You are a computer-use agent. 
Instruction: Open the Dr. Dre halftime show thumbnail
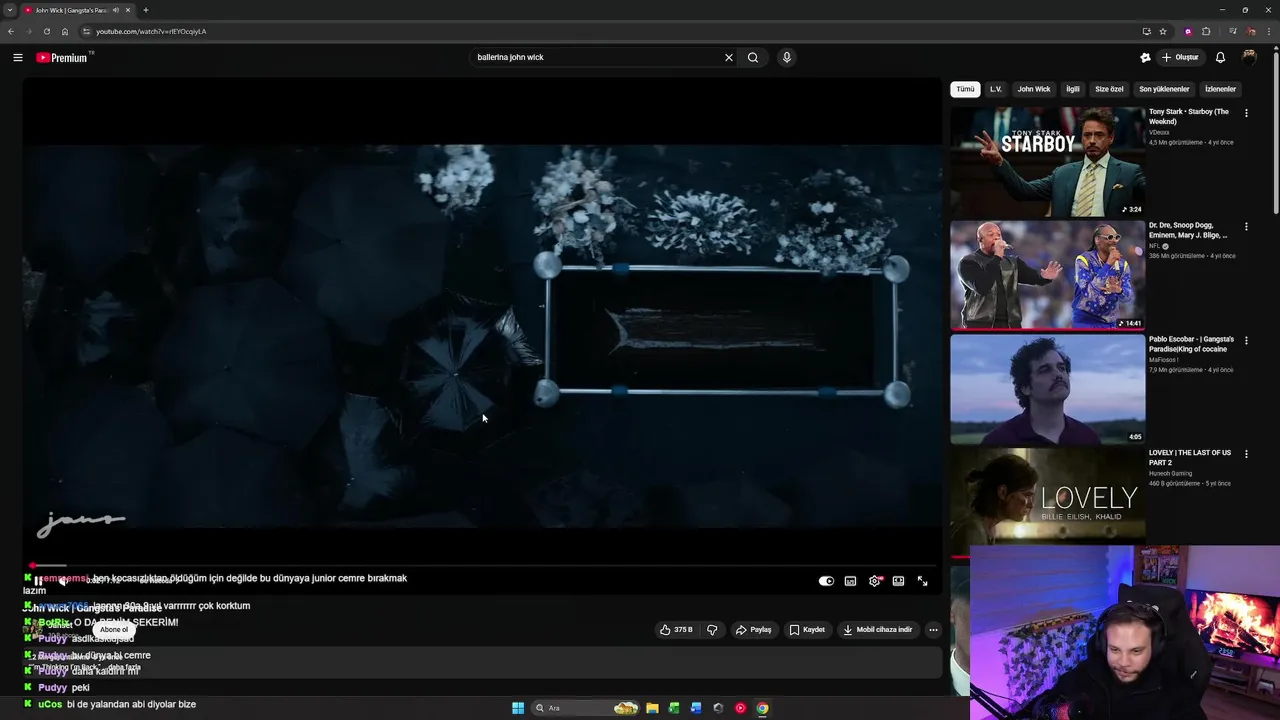point(1047,275)
